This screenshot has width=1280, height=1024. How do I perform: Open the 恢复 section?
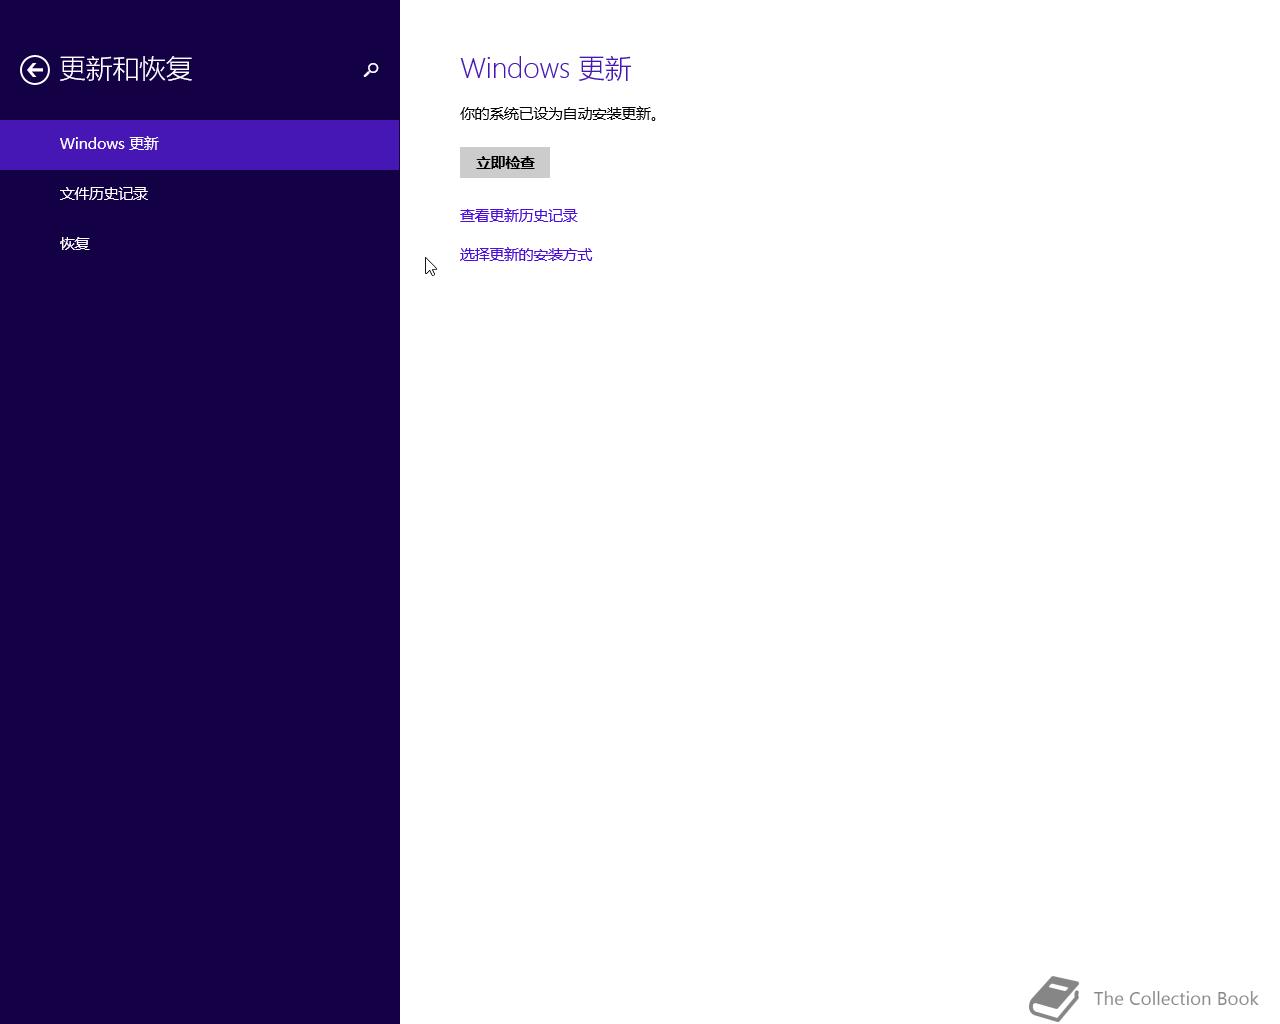199,244
